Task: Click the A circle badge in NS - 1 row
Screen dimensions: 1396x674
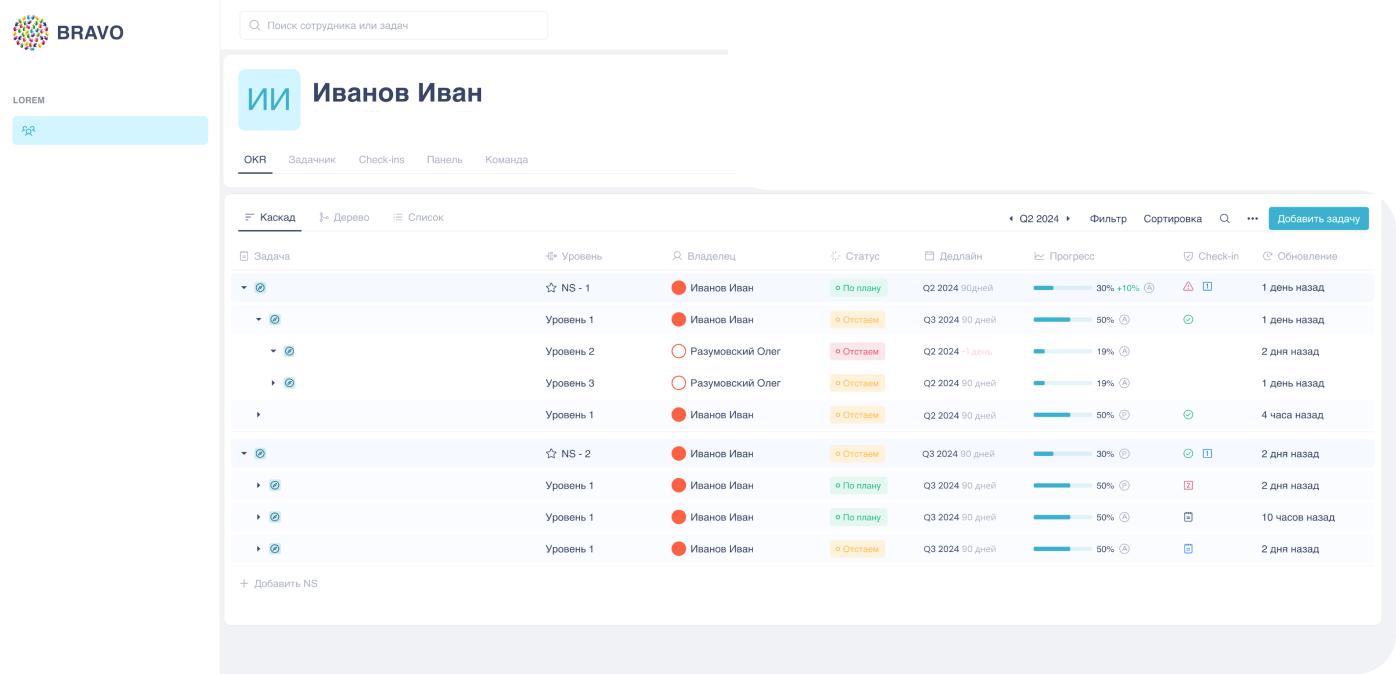Action: click(1149, 287)
